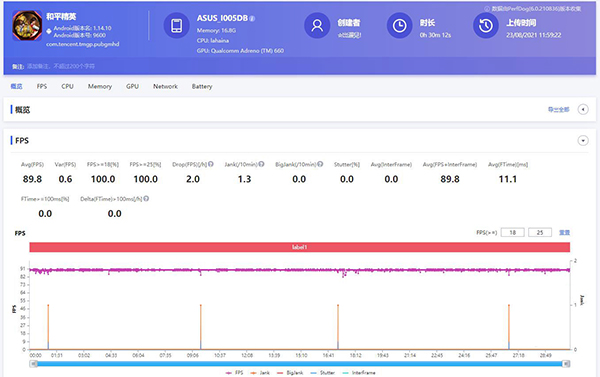
Task: Toggle the Jank series in chart legend
Action: [x=260, y=372]
